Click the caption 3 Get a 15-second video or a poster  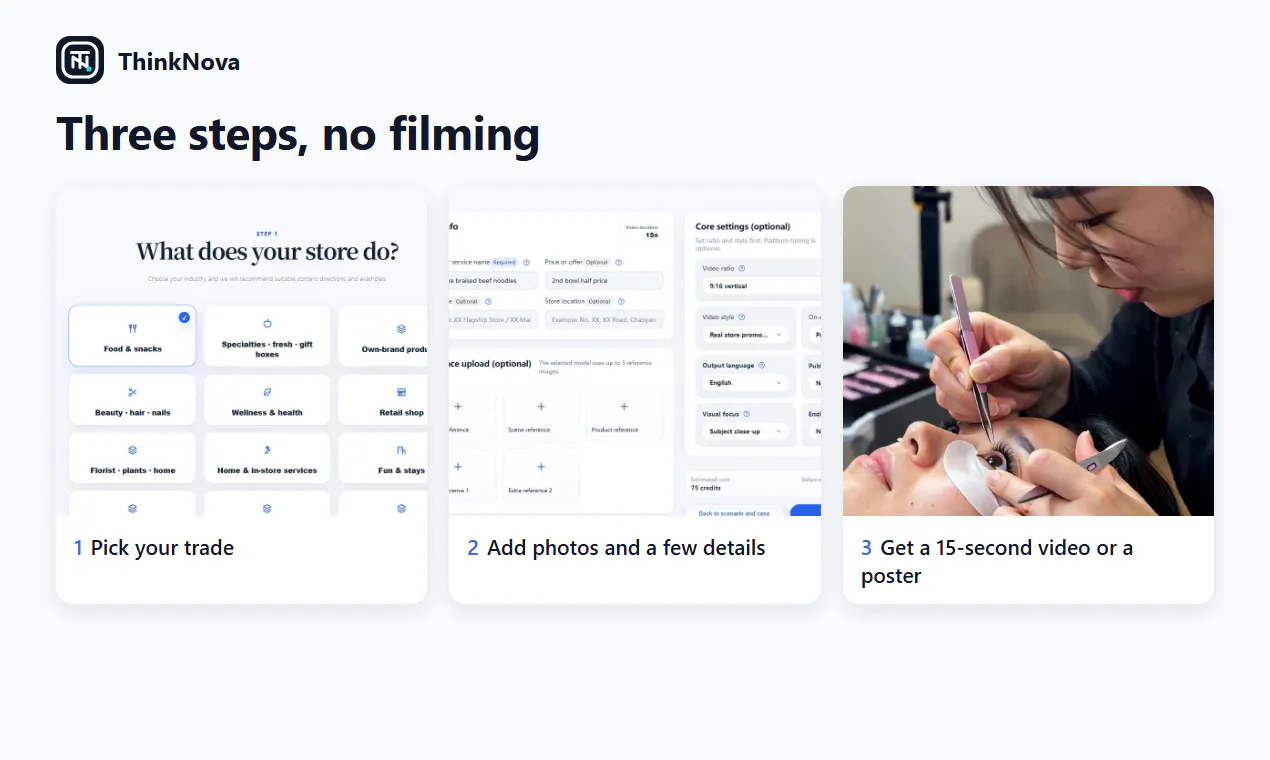997,562
